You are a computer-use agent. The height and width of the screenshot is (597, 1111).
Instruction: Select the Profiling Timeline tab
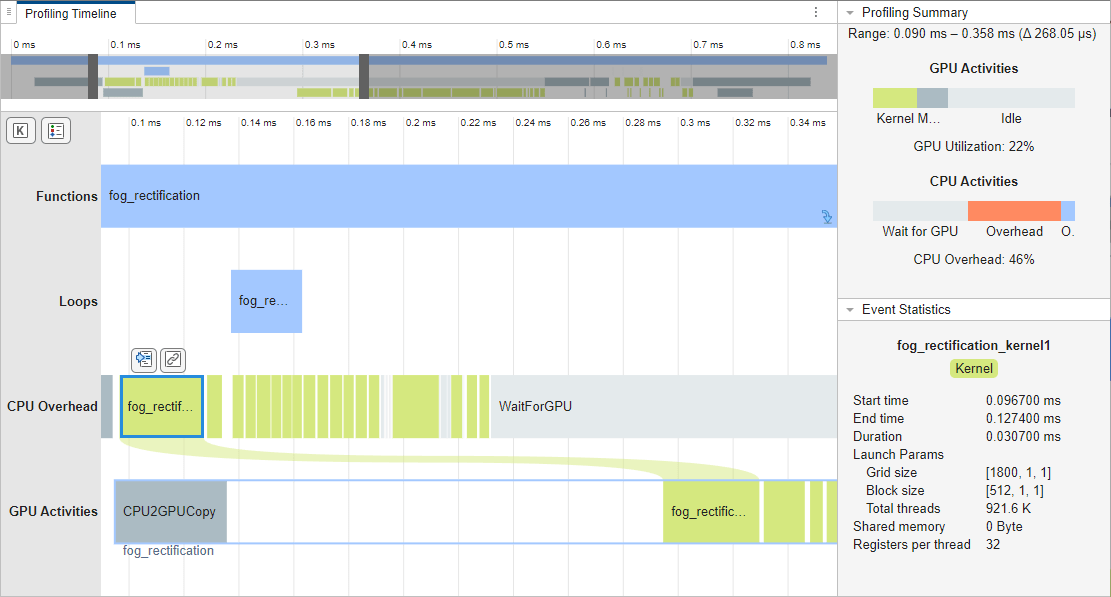tap(70, 14)
